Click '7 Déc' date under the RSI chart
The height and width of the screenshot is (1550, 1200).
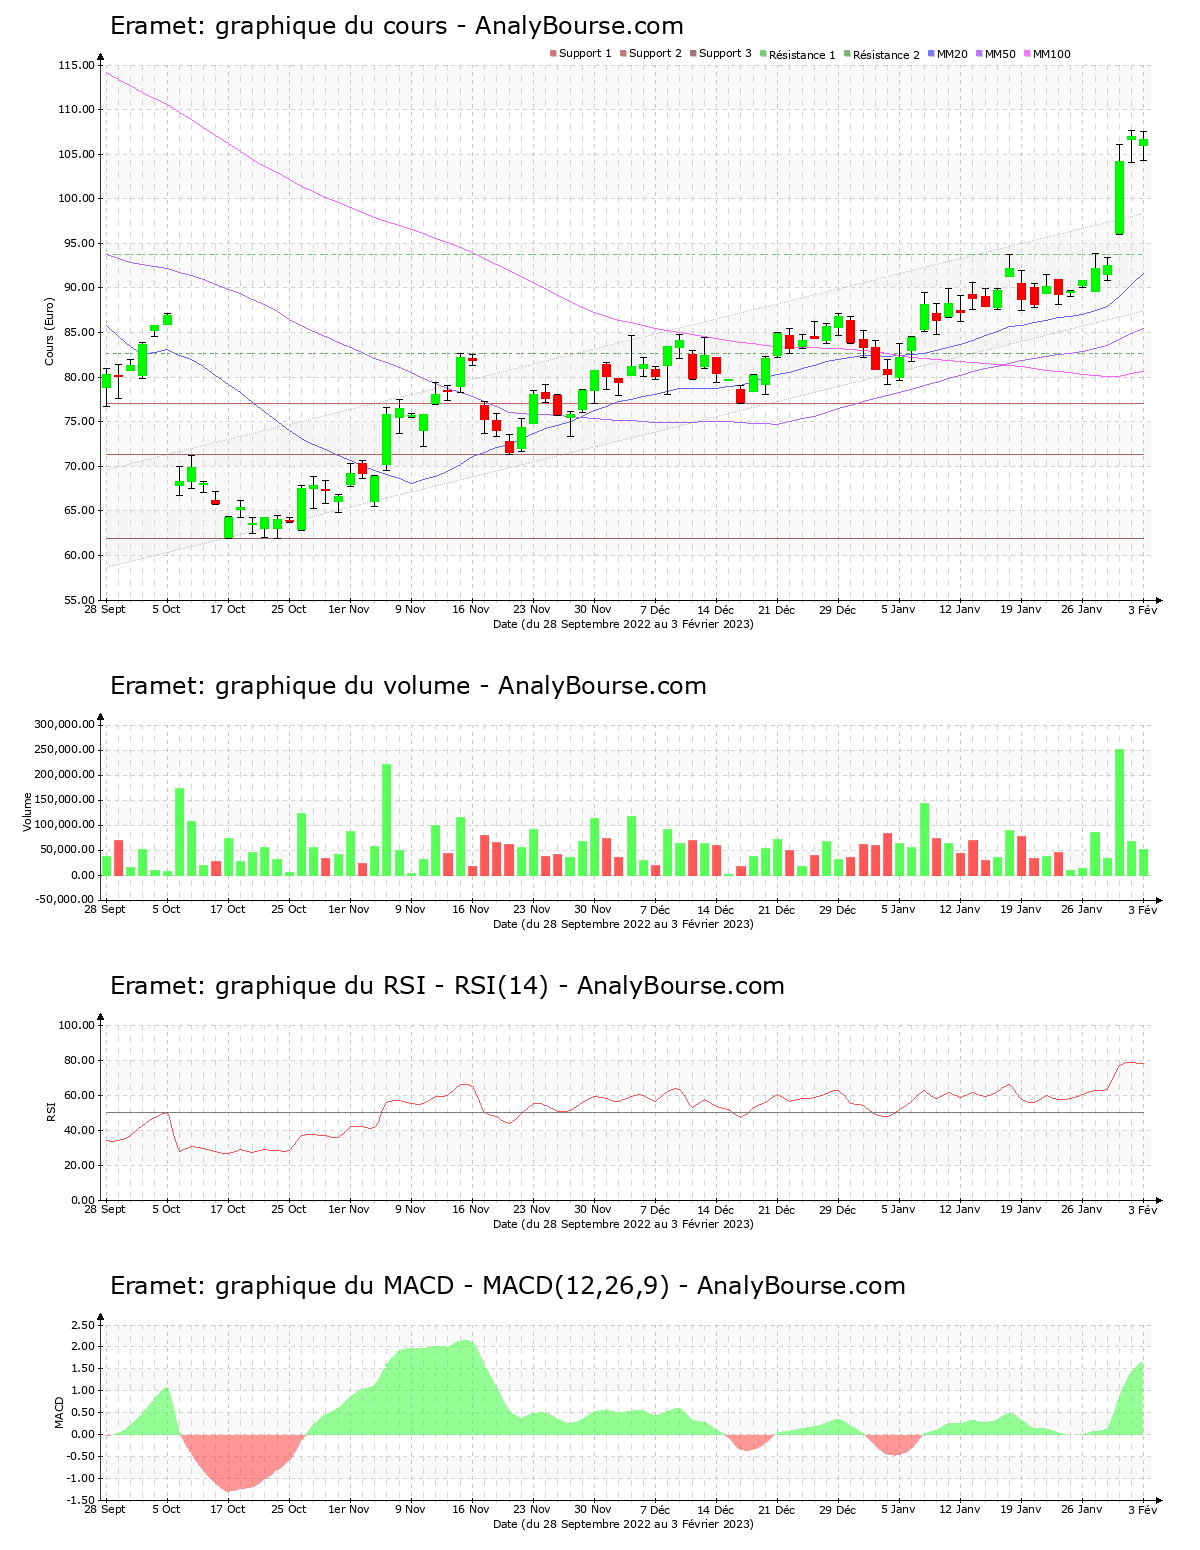pos(655,1210)
